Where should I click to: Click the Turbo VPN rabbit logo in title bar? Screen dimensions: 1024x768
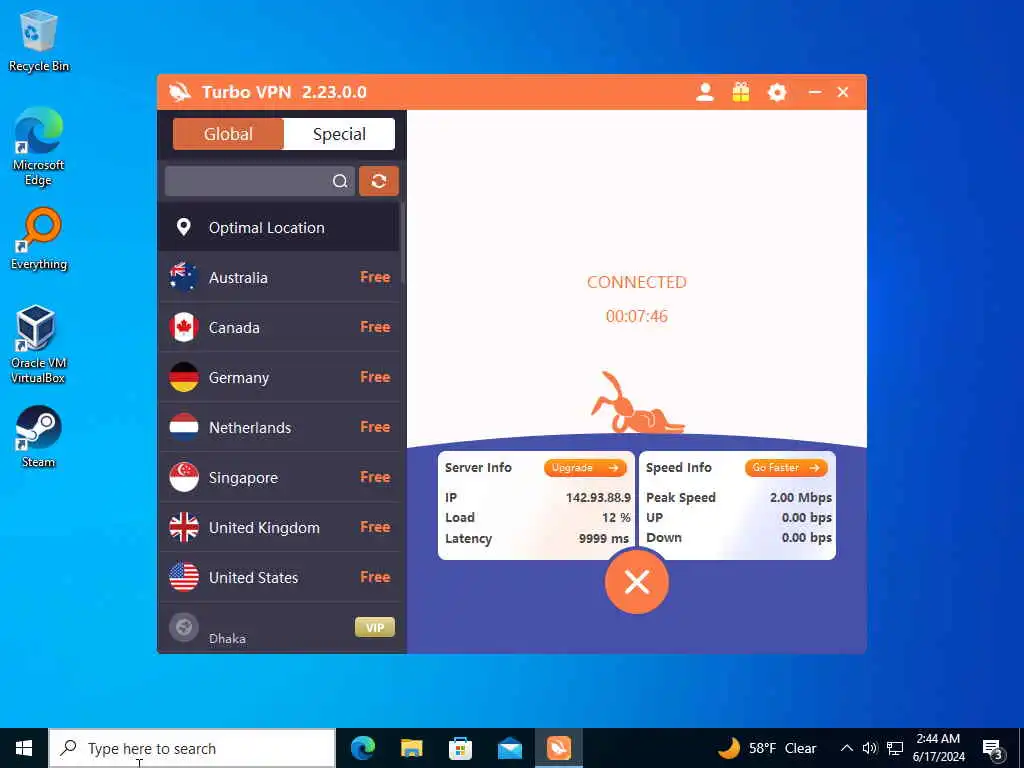pos(180,92)
